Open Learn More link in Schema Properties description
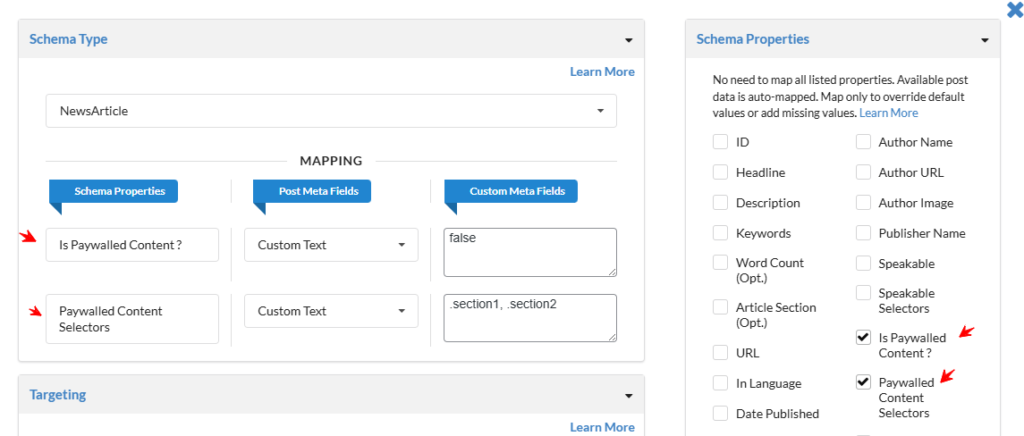 point(888,113)
